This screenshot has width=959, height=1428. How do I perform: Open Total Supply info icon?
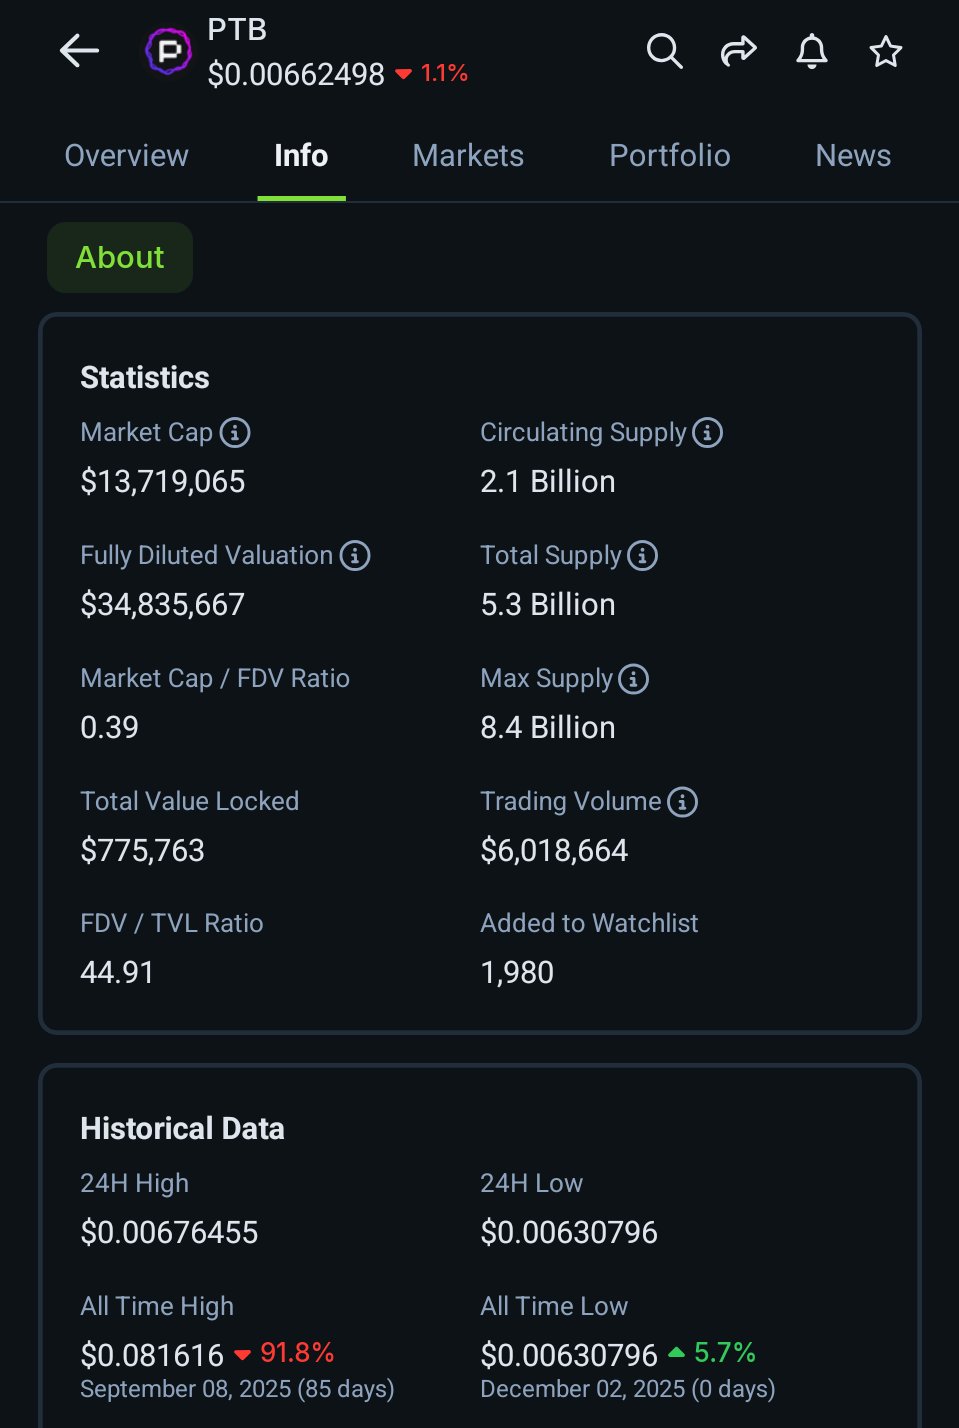click(x=642, y=555)
